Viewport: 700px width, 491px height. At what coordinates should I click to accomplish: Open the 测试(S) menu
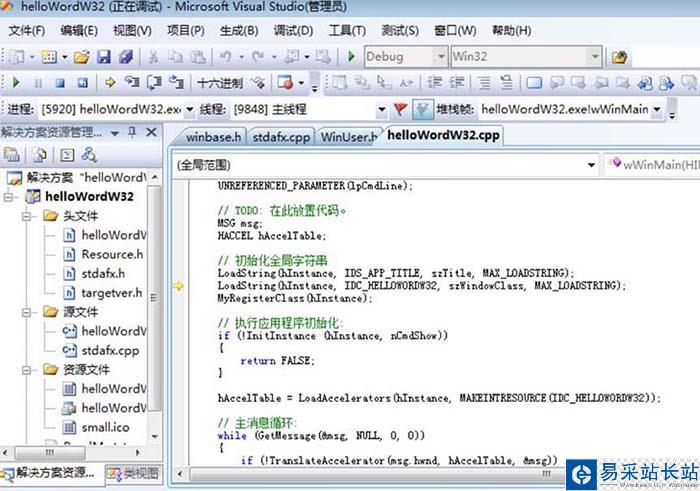tap(400, 31)
